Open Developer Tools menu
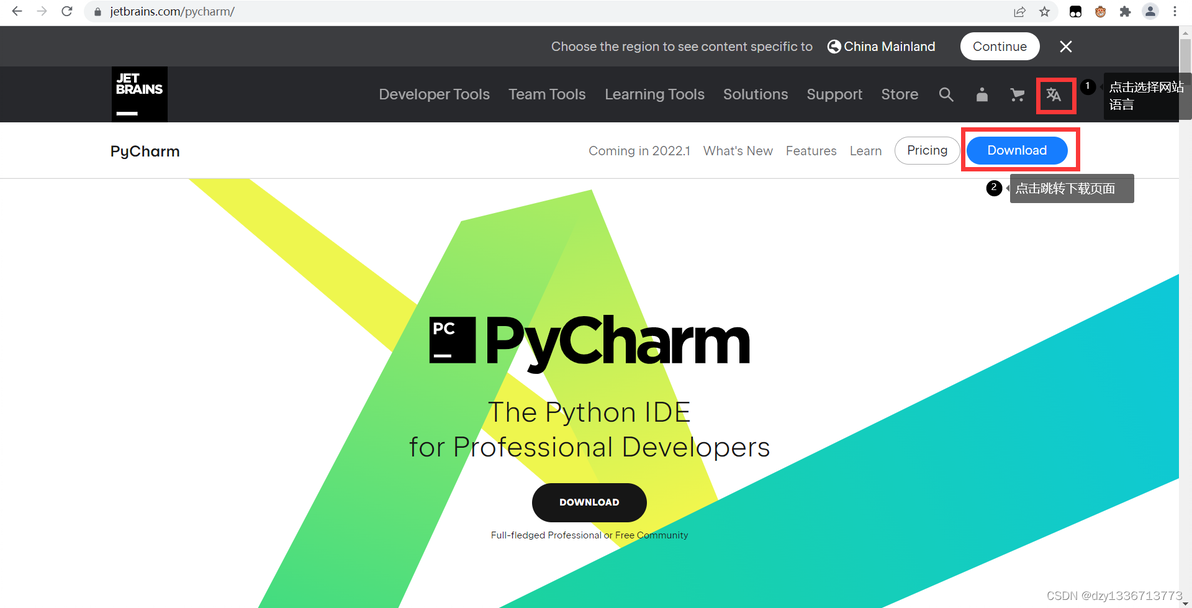The width and height of the screenshot is (1192, 608). coord(434,94)
